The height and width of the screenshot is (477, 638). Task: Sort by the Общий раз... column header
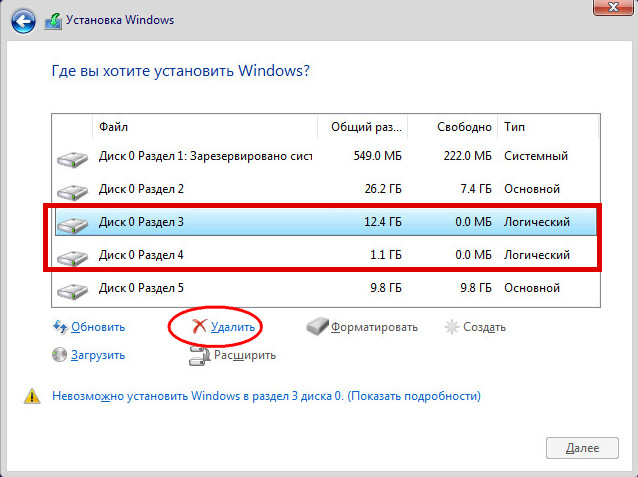click(363, 127)
